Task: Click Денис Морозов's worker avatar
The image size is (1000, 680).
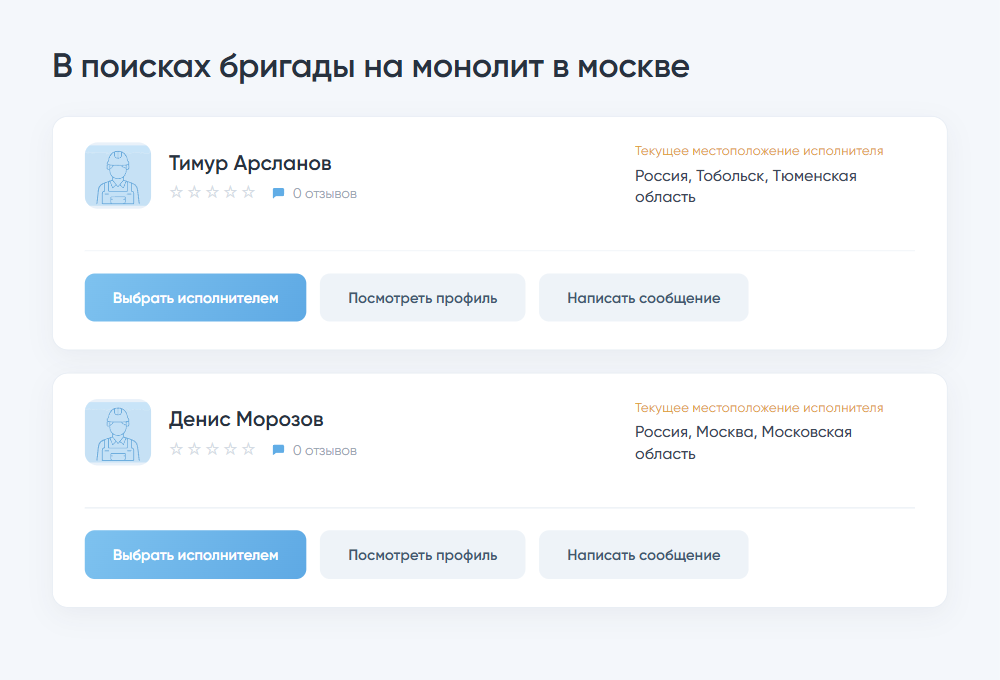Action: [x=118, y=432]
